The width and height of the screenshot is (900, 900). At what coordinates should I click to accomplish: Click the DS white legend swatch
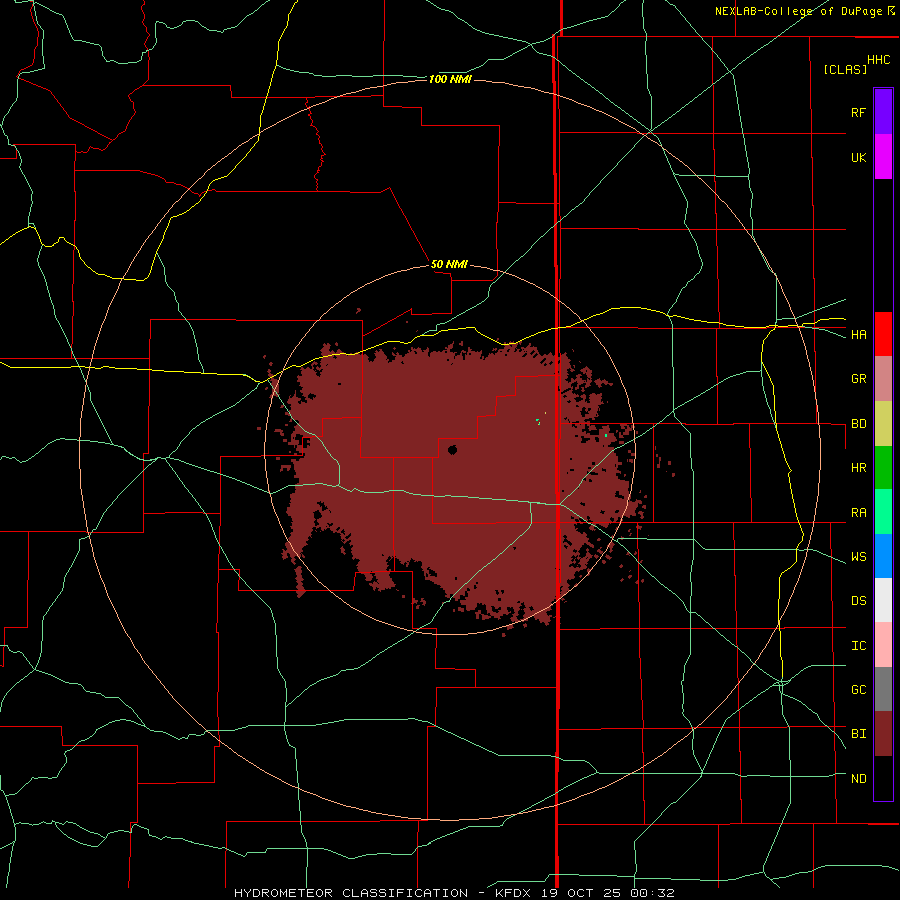(883, 600)
